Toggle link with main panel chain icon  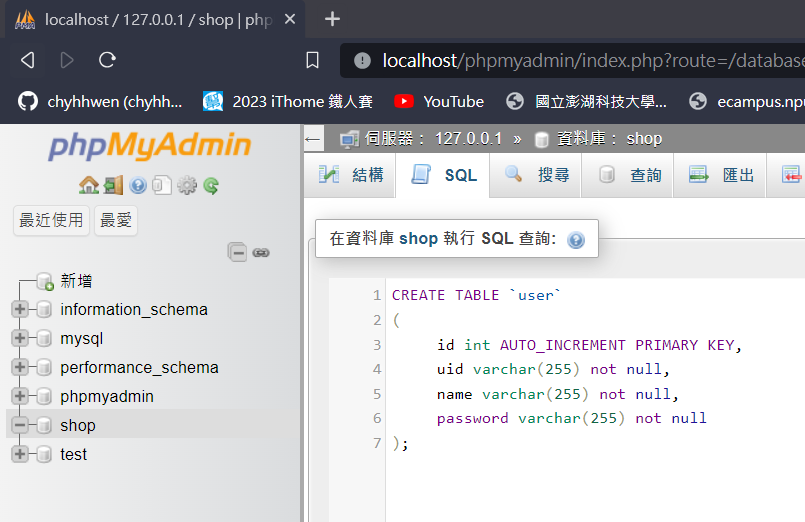261,253
